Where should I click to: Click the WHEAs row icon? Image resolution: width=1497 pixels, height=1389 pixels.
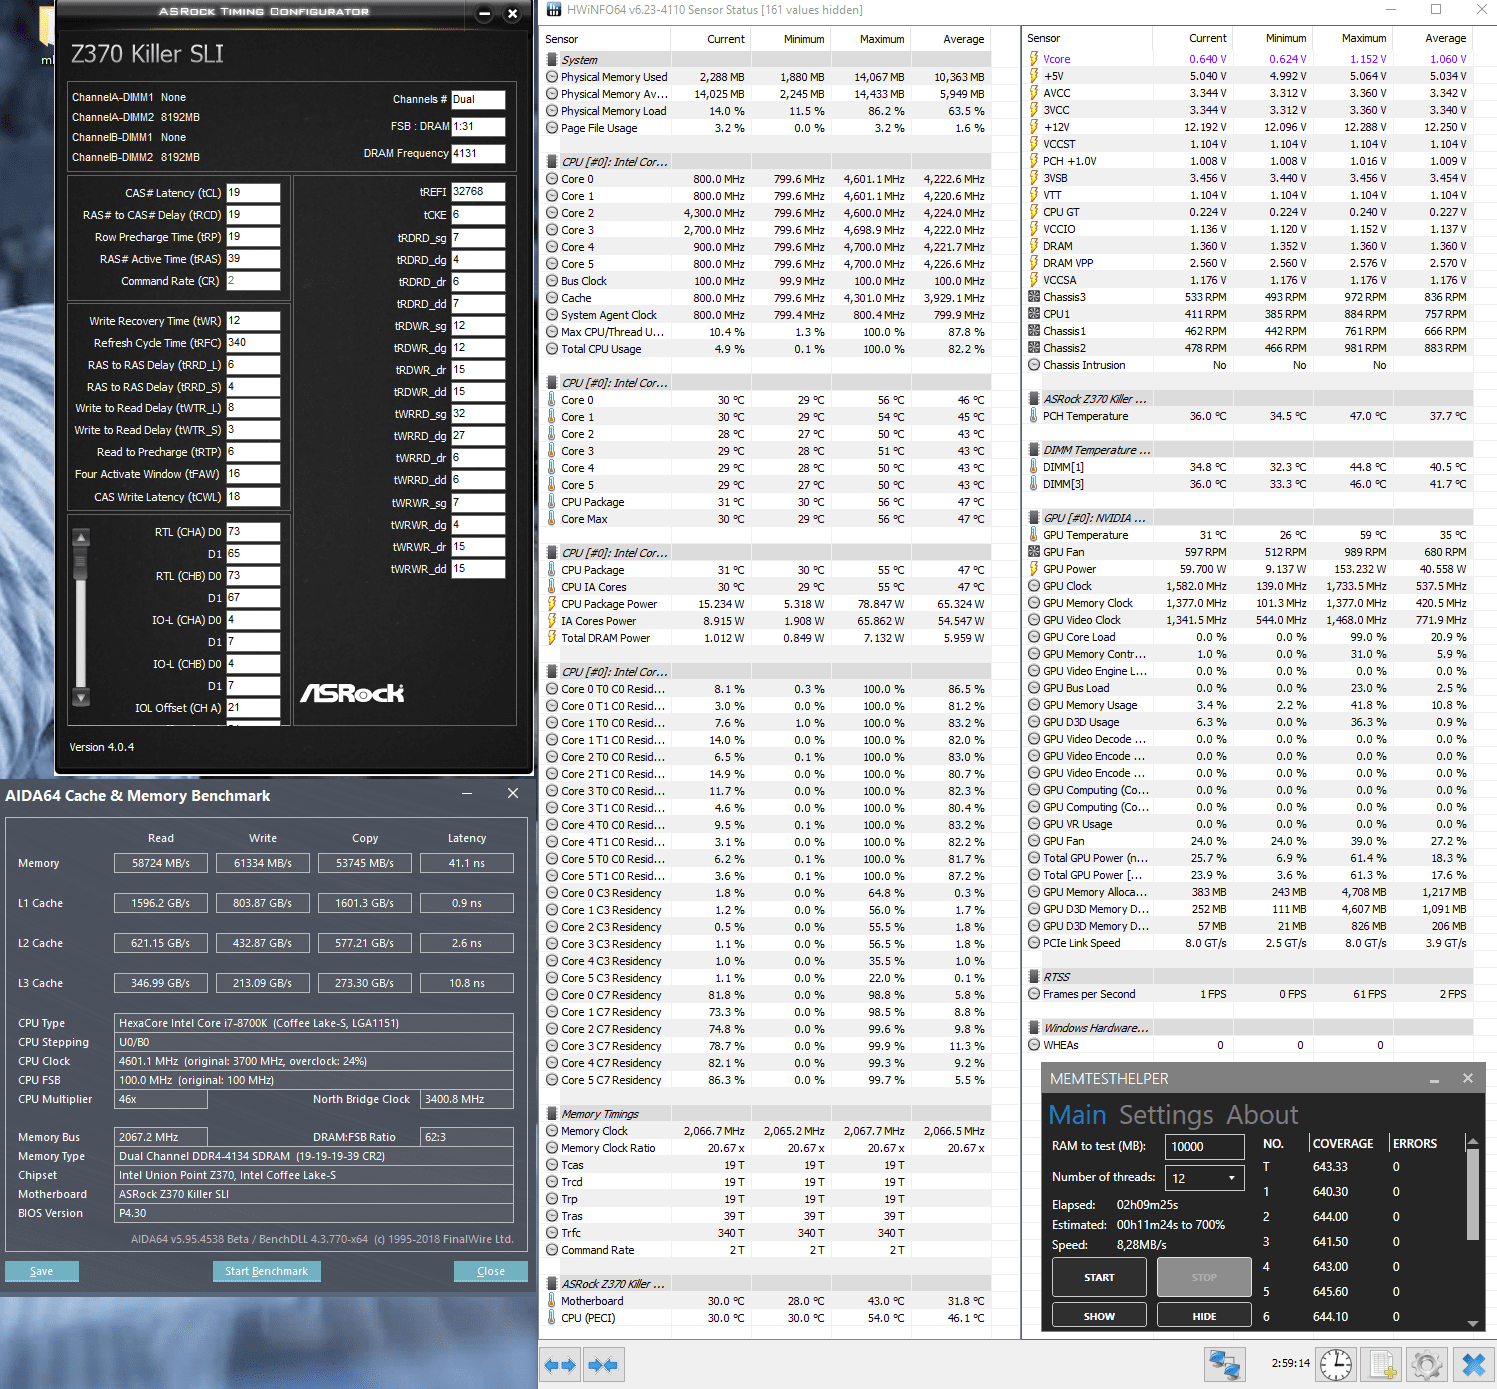(x=1034, y=1045)
